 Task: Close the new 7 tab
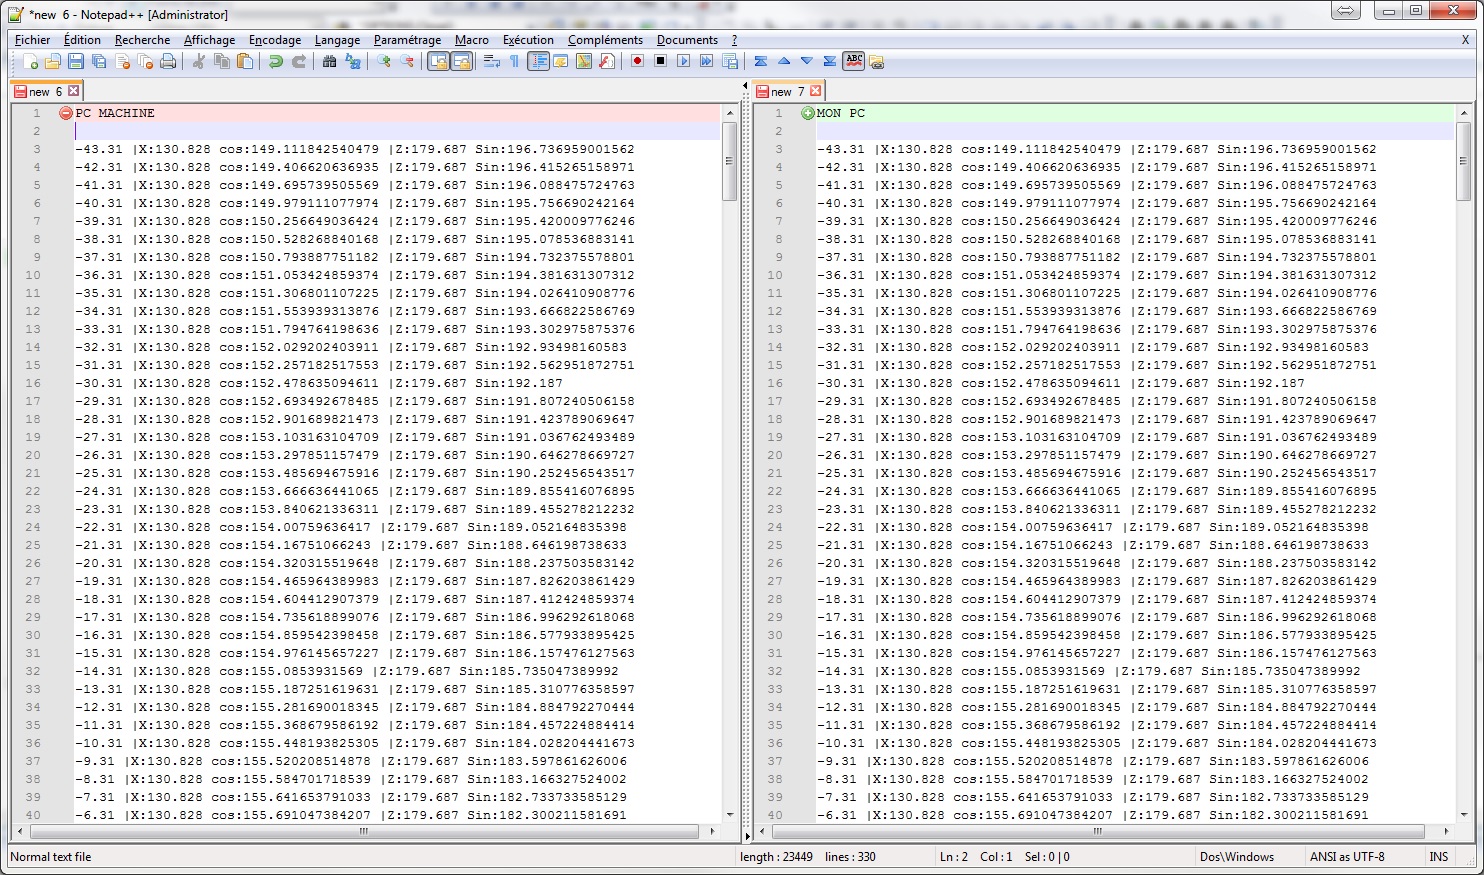pyautogui.click(x=816, y=91)
